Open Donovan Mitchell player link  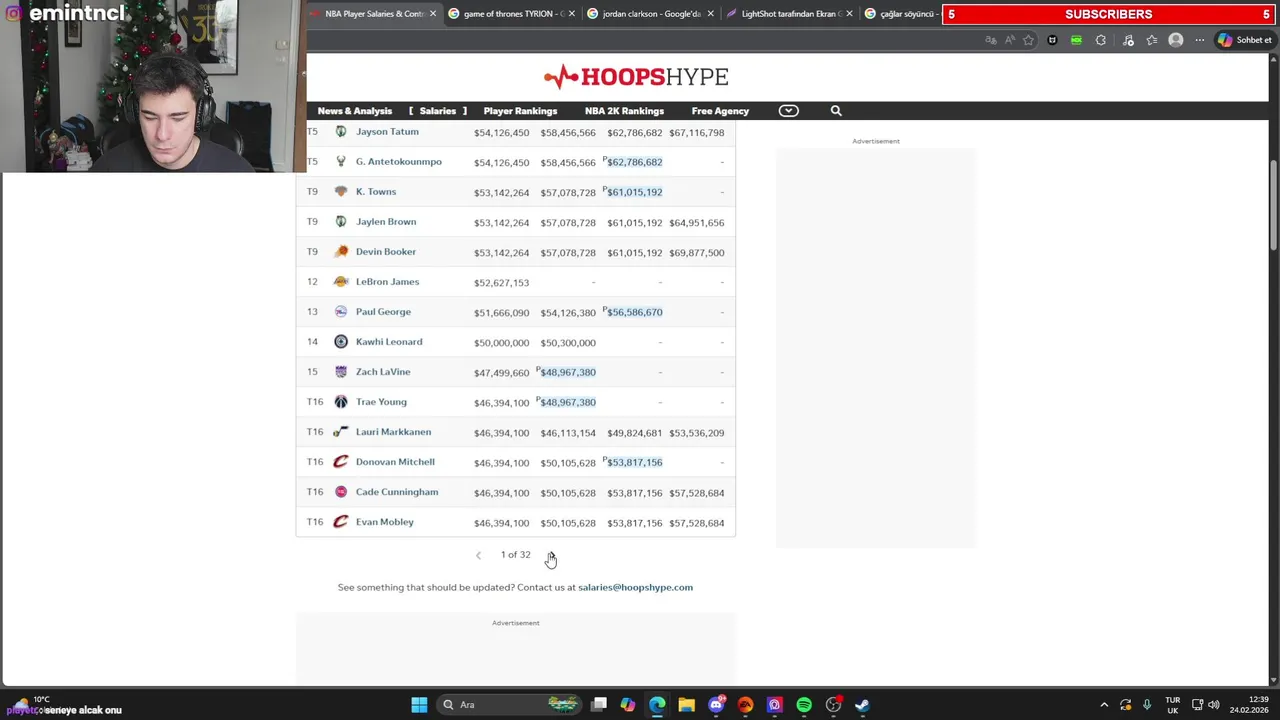click(x=395, y=462)
